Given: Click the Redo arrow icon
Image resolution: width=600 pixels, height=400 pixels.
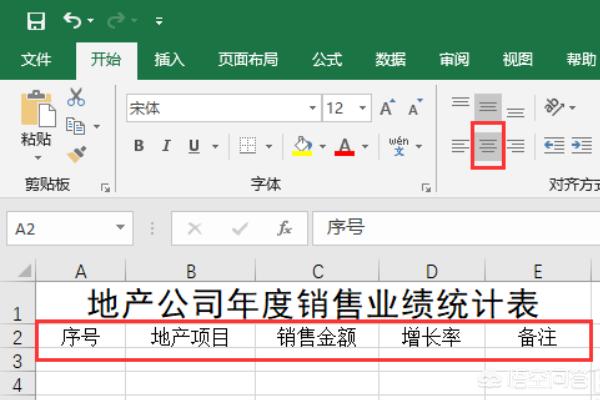Looking at the screenshot, I should pos(116,20).
